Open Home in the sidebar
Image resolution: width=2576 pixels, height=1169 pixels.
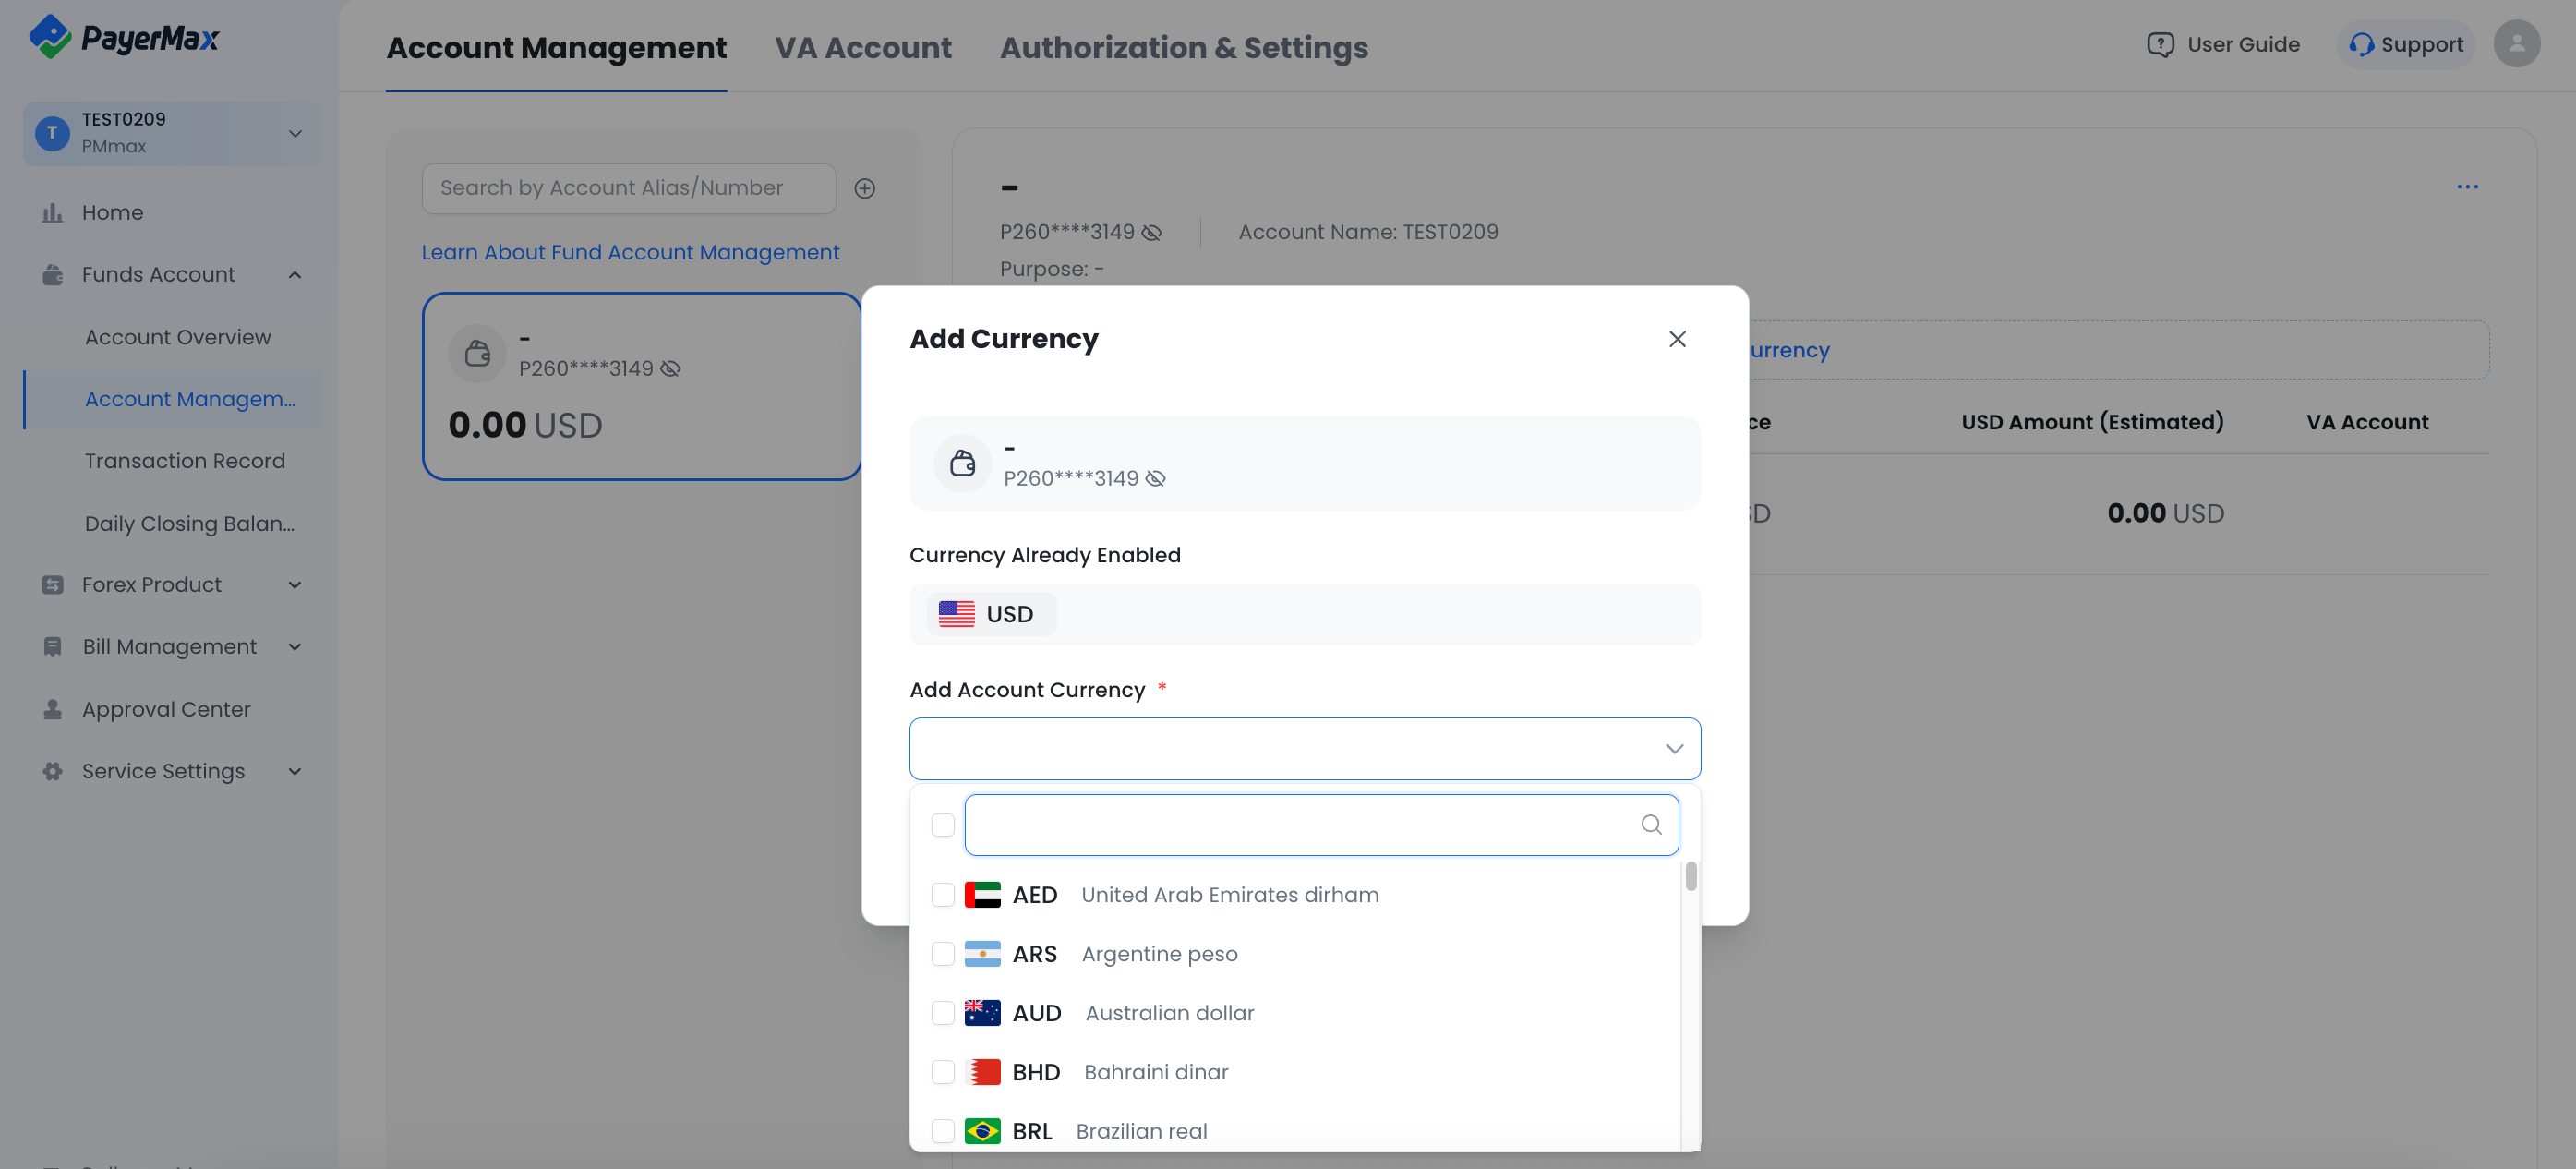coord(112,213)
